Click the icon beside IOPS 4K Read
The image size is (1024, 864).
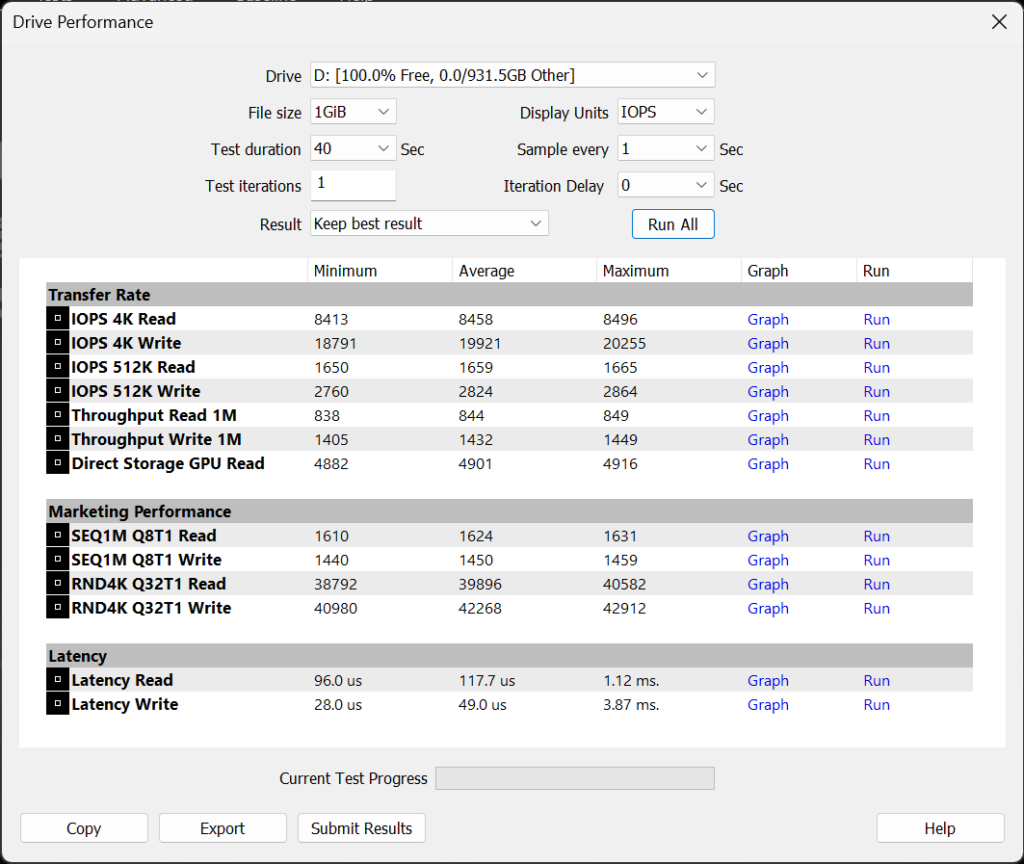point(57,319)
